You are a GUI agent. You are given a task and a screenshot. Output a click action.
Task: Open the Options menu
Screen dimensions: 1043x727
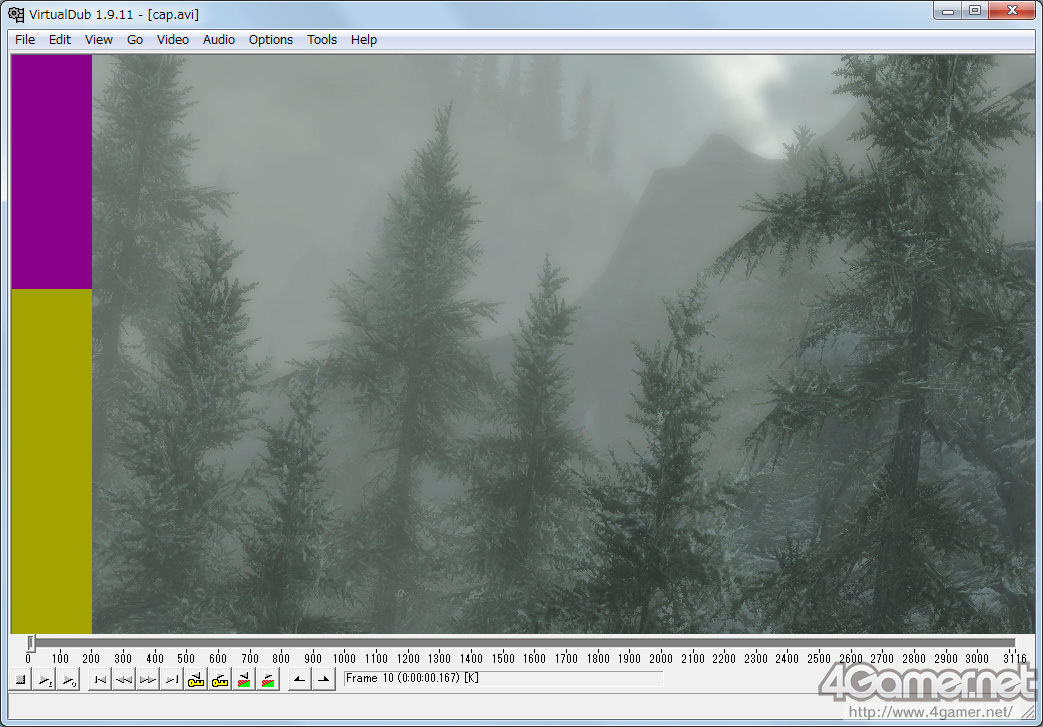[271, 40]
